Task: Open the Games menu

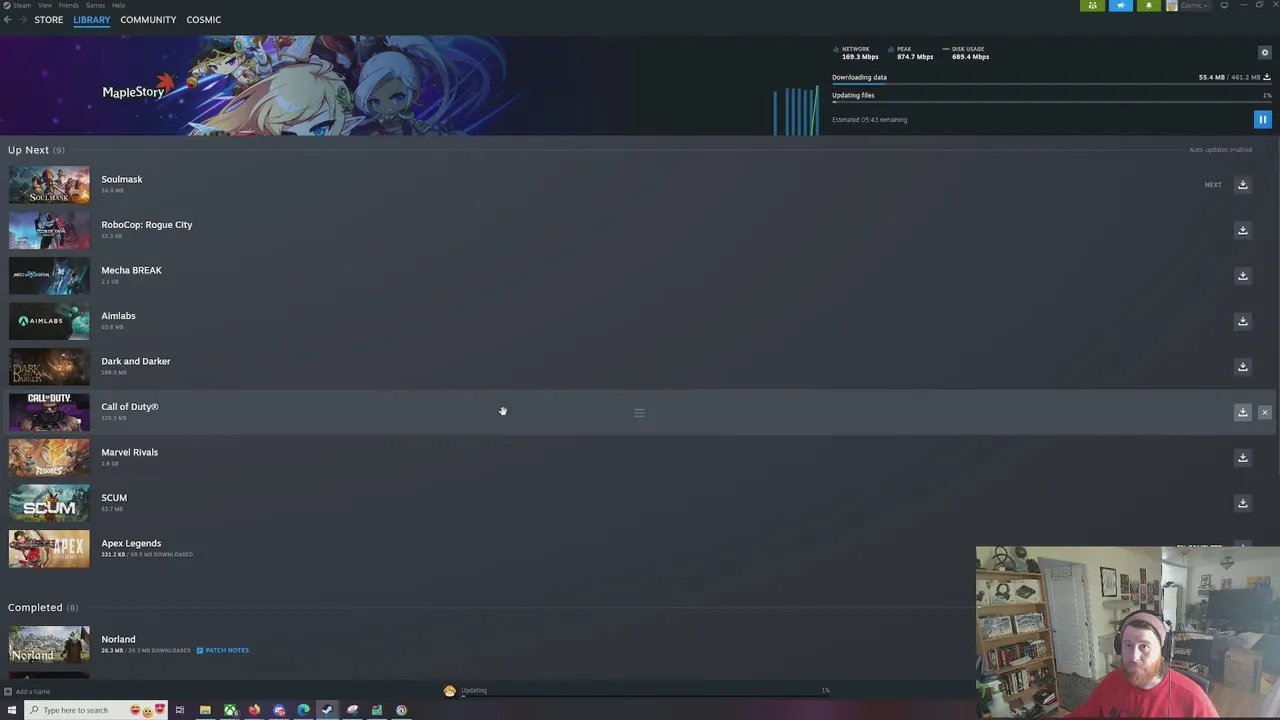Action: 95,5
